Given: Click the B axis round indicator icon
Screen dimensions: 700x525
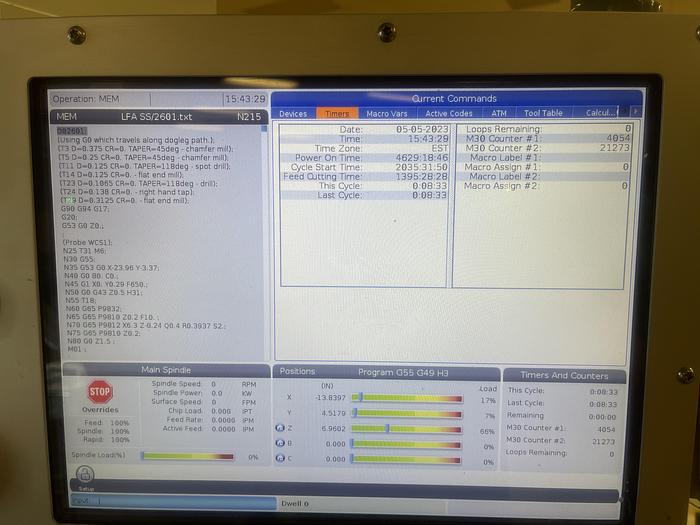Looking at the screenshot, I should (280, 444).
